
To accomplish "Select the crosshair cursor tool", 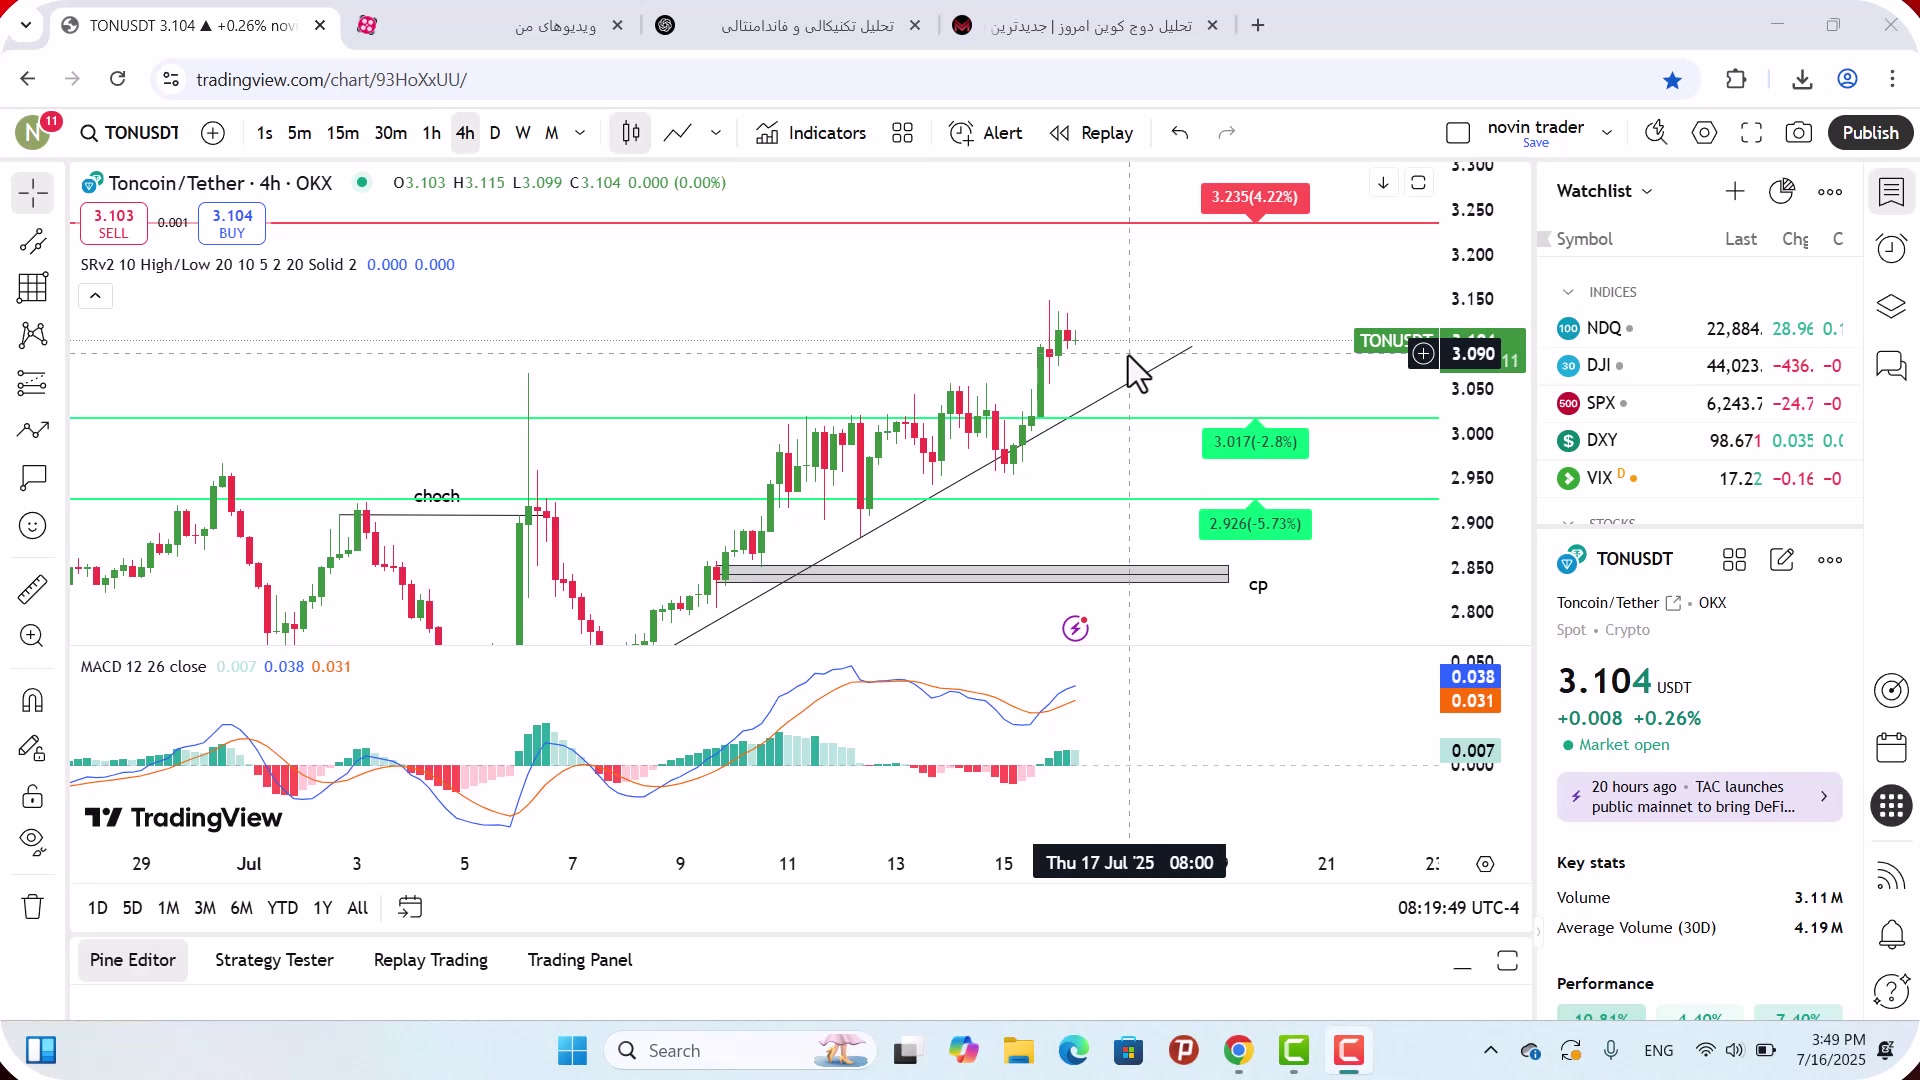I will tap(33, 193).
